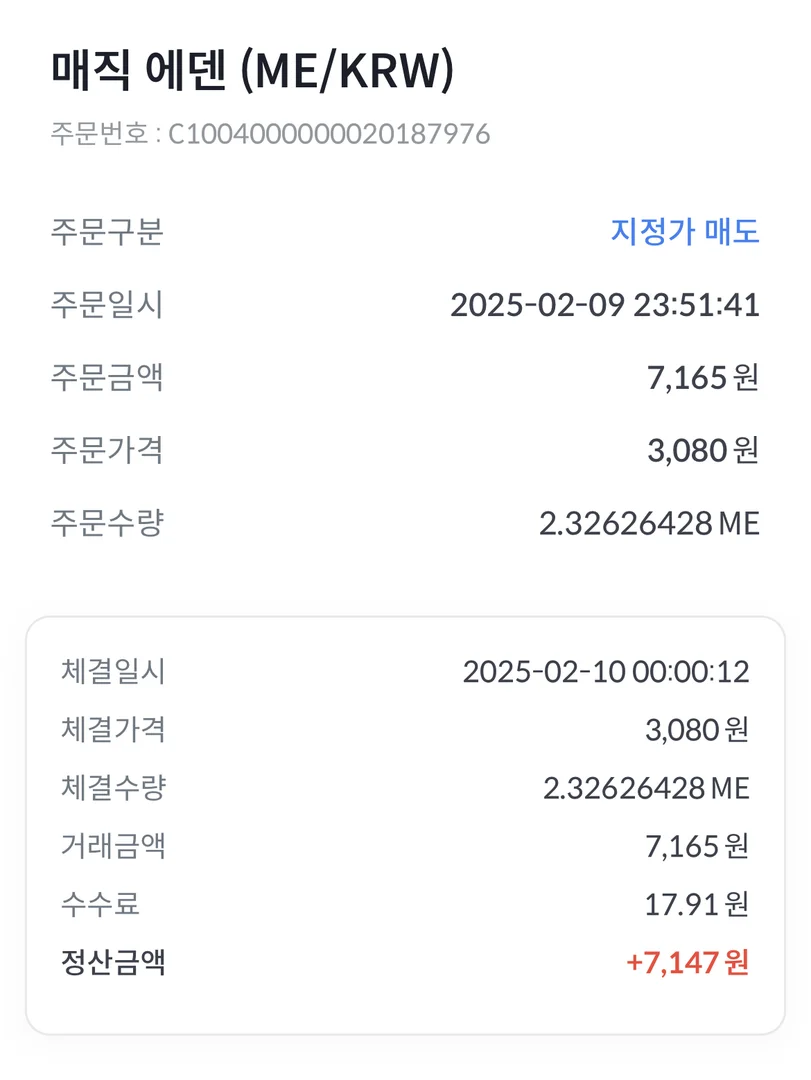Click order number C1004000000020187976

coord(328,134)
